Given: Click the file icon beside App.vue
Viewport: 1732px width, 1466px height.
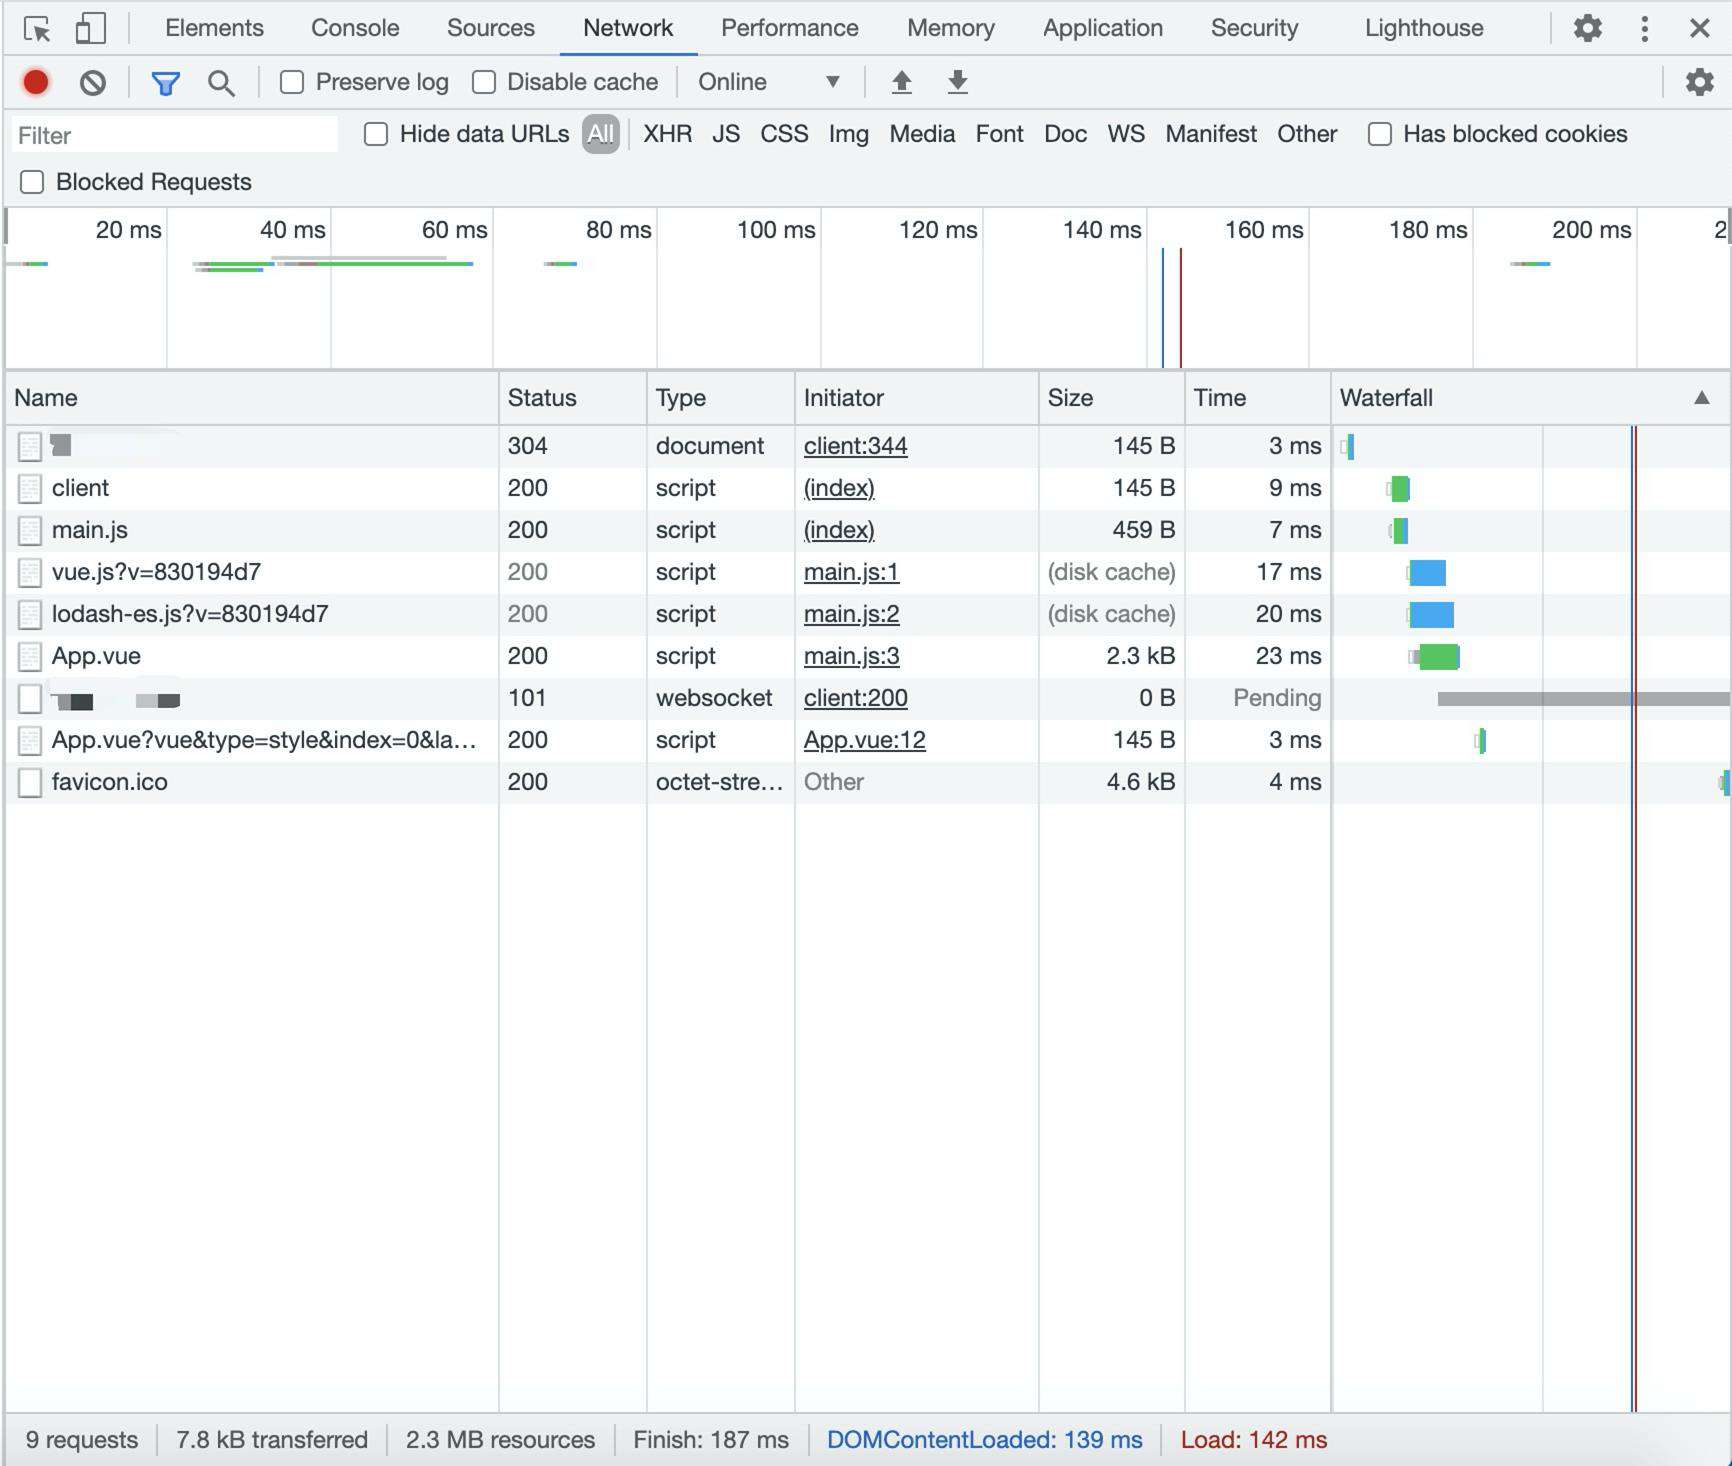Looking at the screenshot, I should click(x=30, y=656).
